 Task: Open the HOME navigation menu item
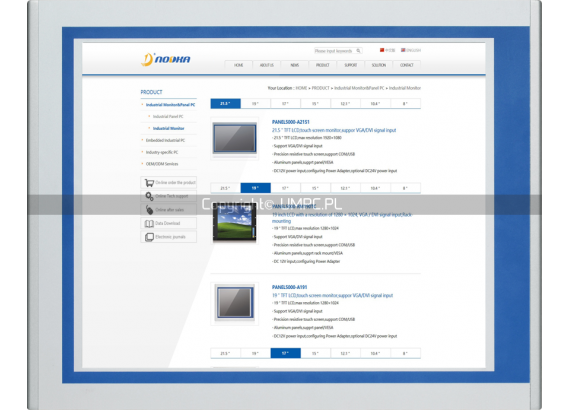(238, 65)
